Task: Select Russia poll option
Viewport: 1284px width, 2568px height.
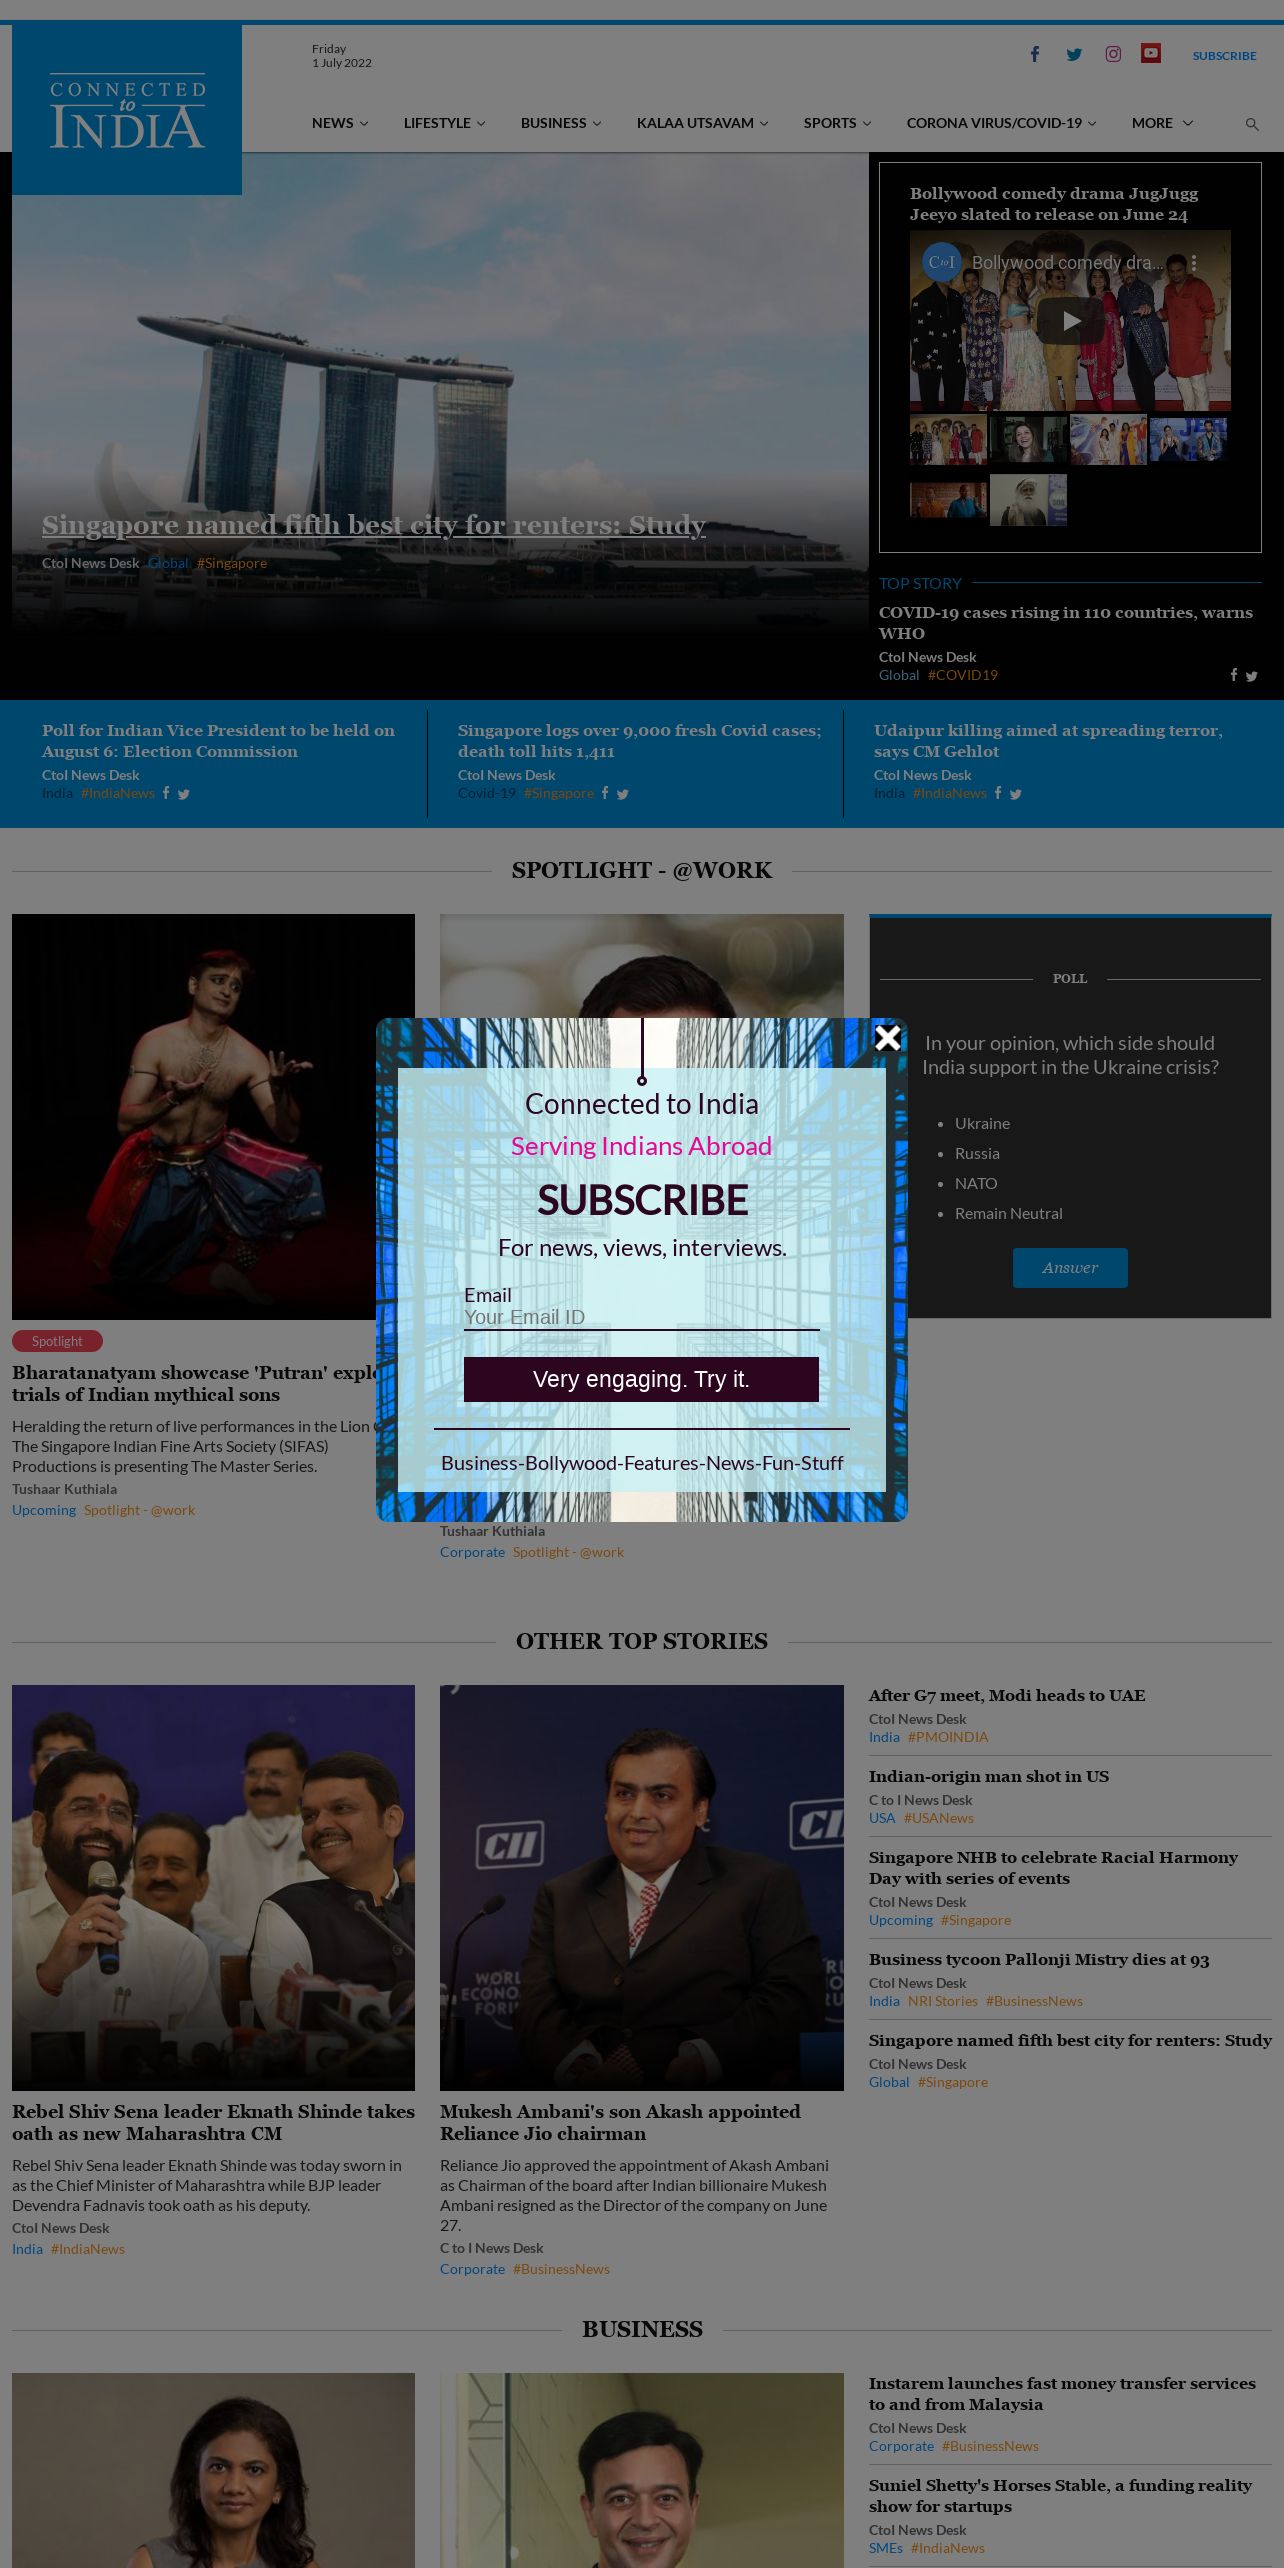Action: click(x=977, y=1153)
